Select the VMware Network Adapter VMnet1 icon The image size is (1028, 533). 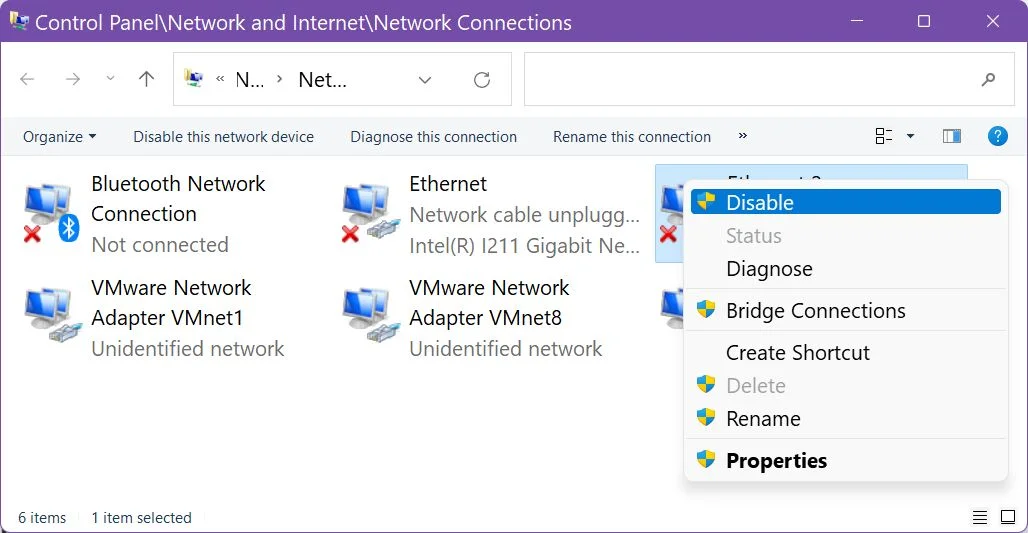click(x=51, y=316)
